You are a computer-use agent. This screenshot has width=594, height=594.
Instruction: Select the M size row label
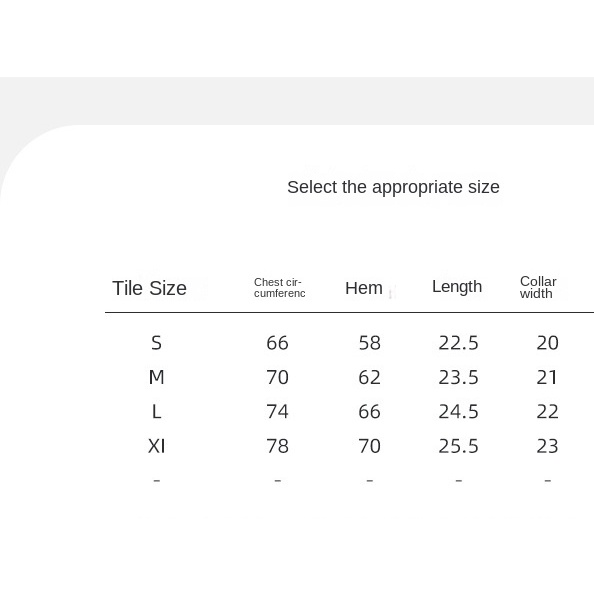click(156, 377)
